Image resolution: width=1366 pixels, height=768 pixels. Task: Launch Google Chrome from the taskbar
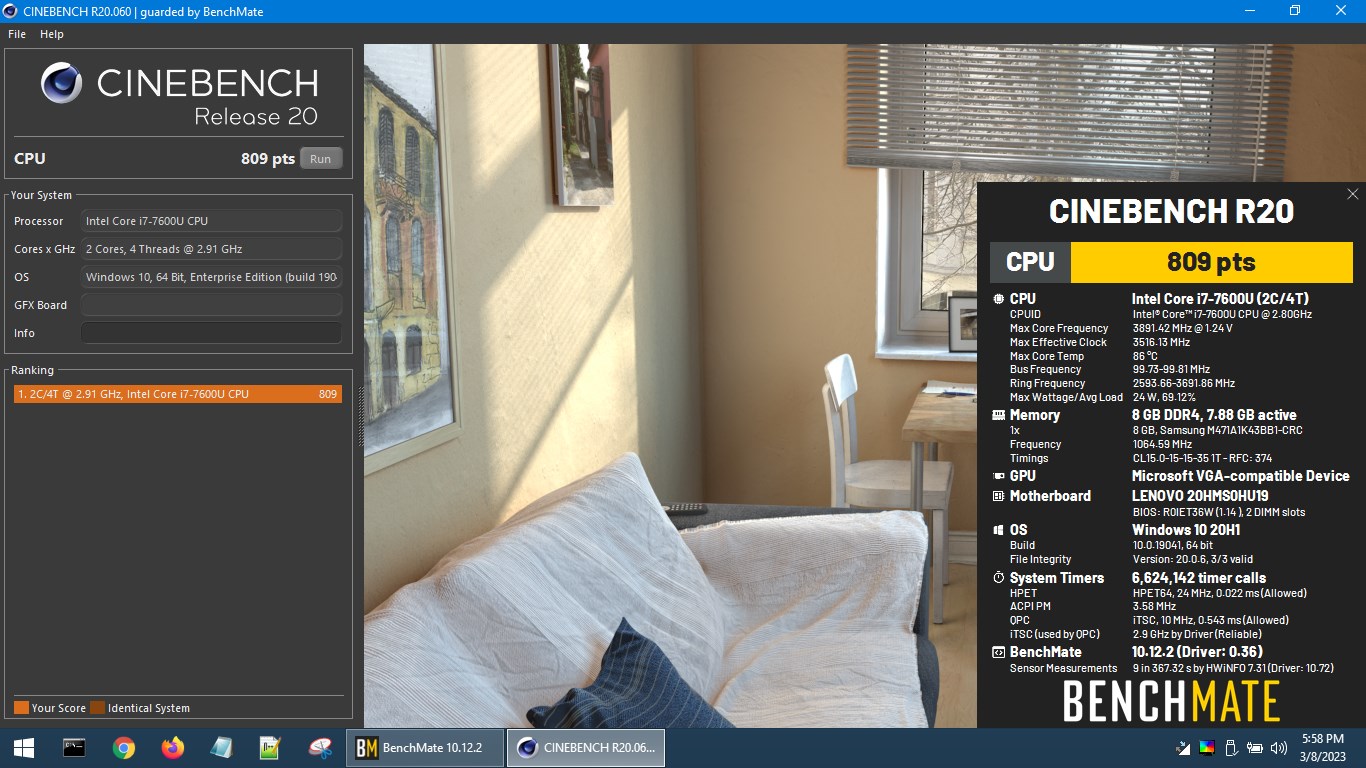point(124,748)
